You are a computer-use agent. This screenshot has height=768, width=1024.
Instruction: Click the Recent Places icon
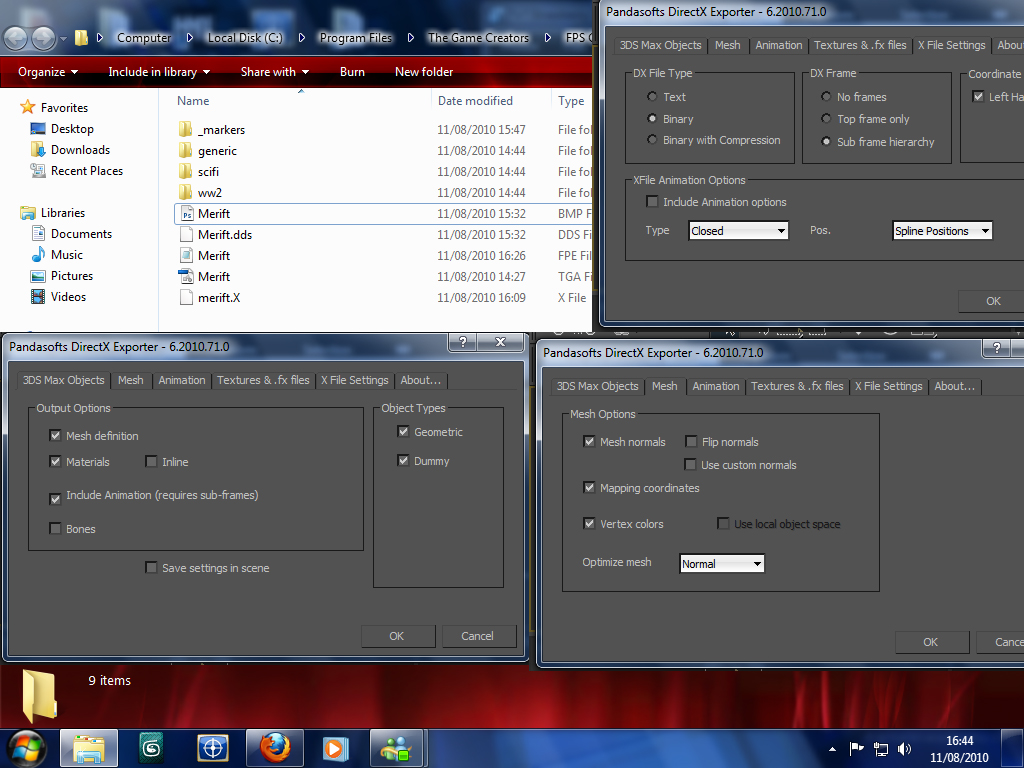(x=38, y=170)
